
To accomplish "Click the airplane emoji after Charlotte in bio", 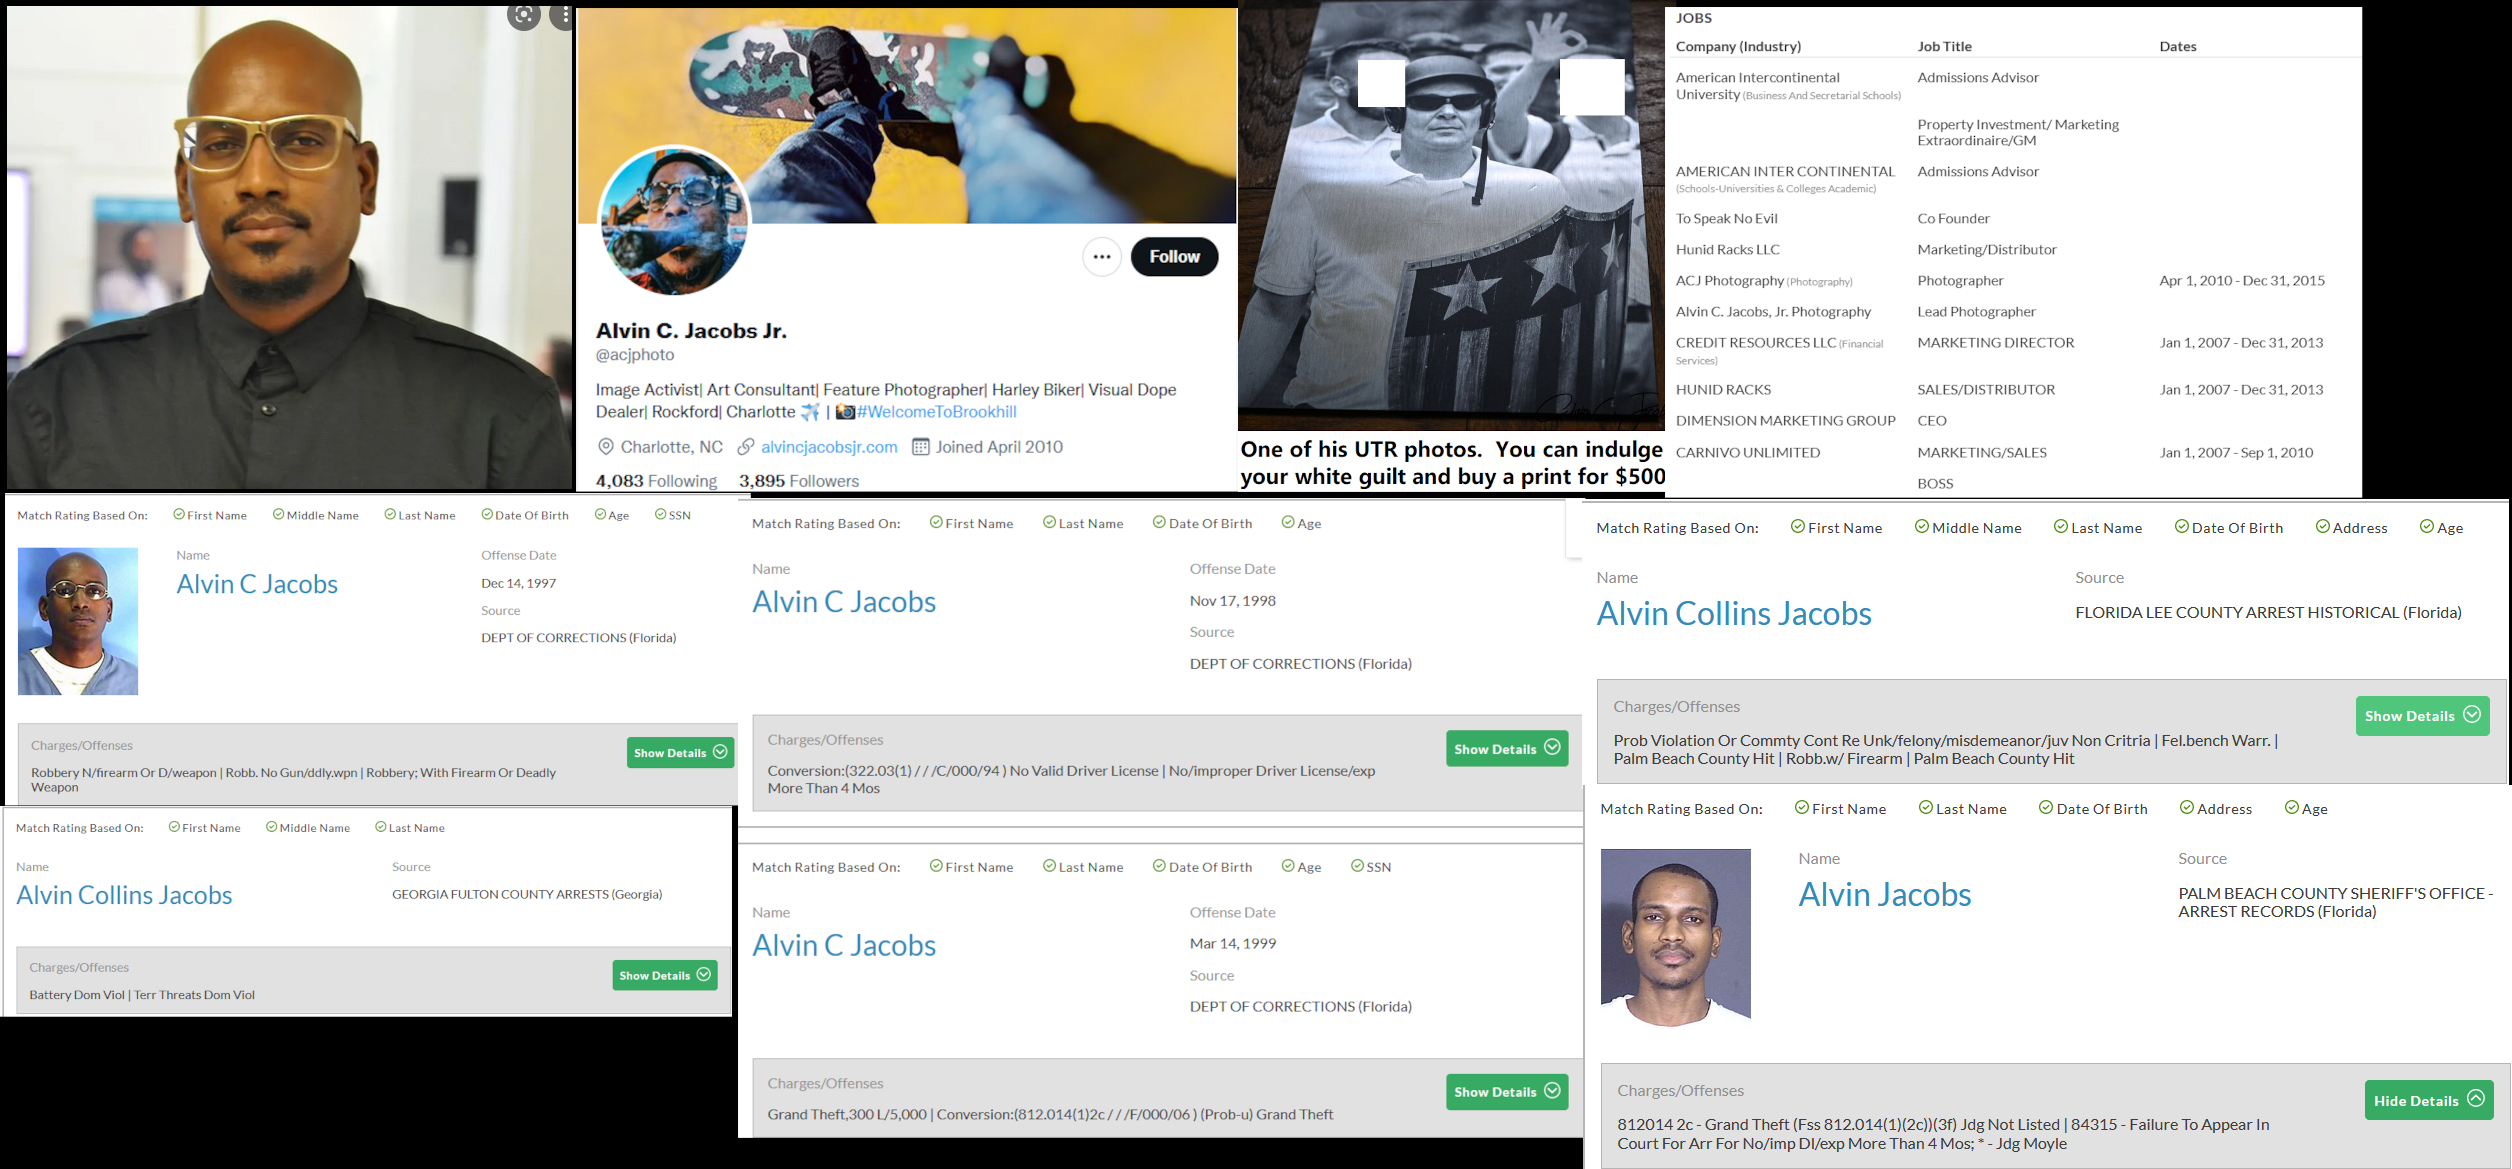I will (x=809, y=412).
